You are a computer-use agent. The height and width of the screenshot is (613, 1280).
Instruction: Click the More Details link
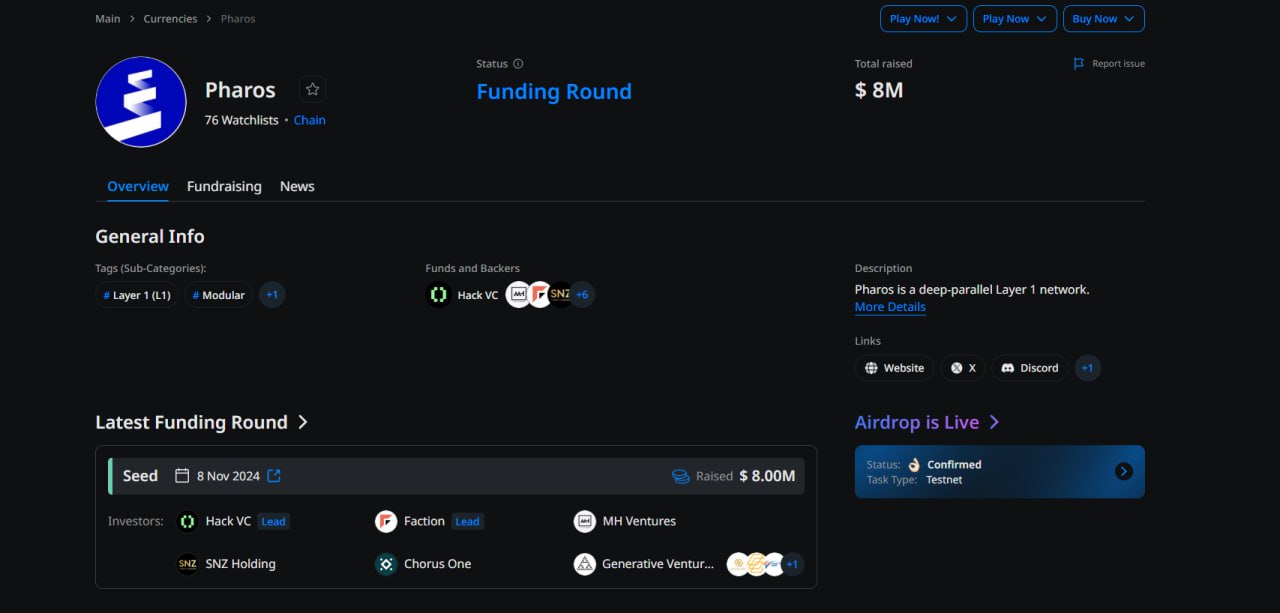[890, 307]
